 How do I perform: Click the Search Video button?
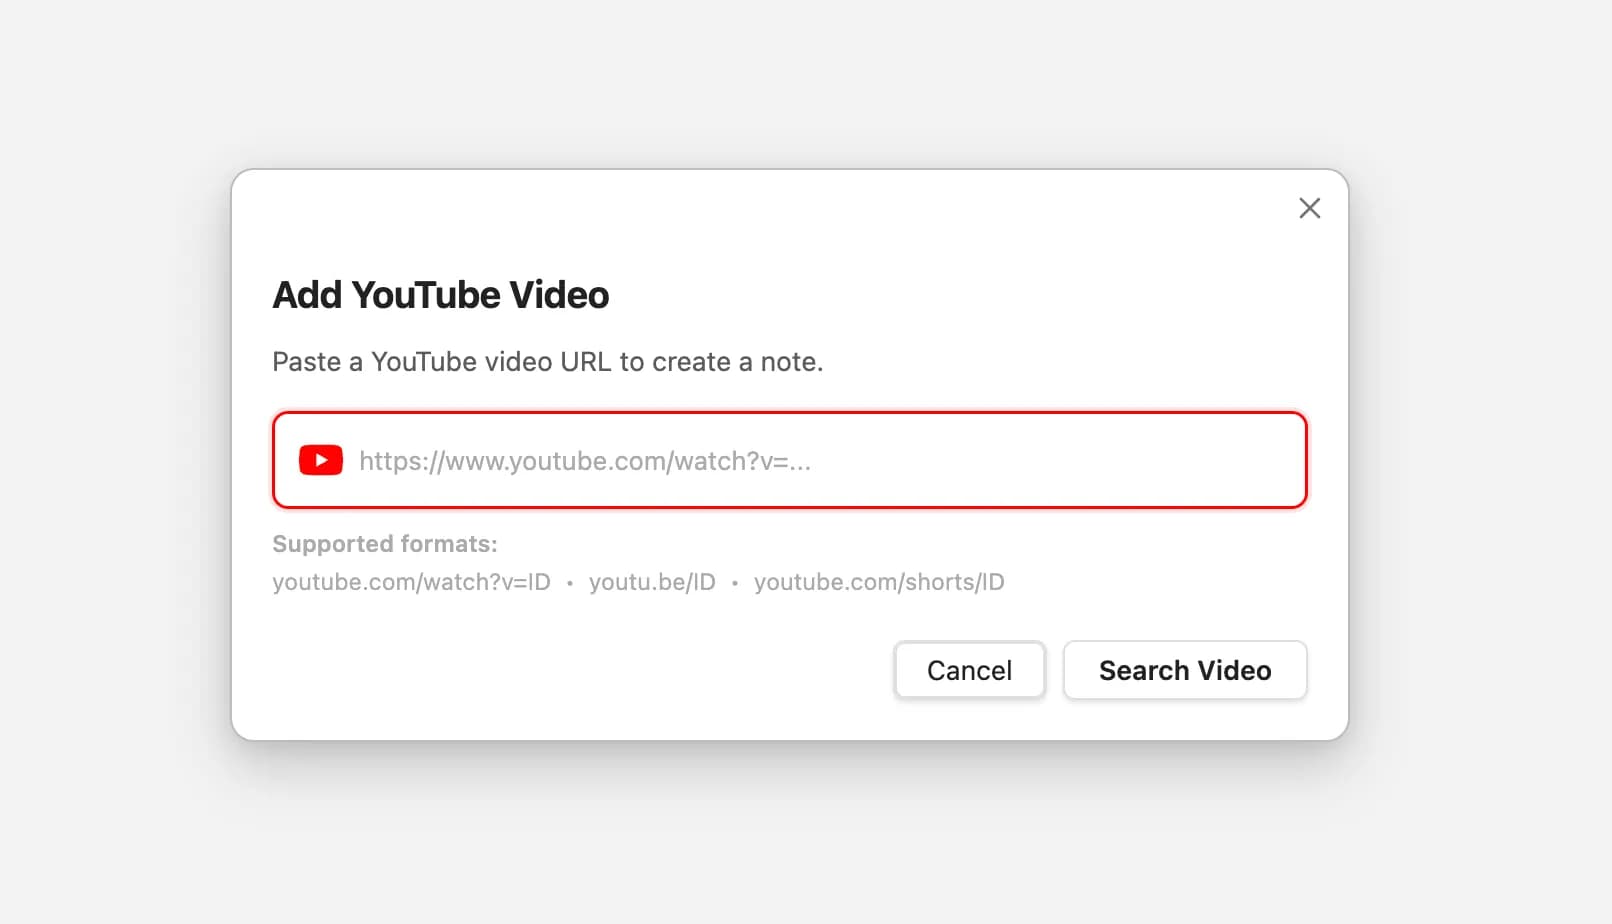[x=1185, y=670]
